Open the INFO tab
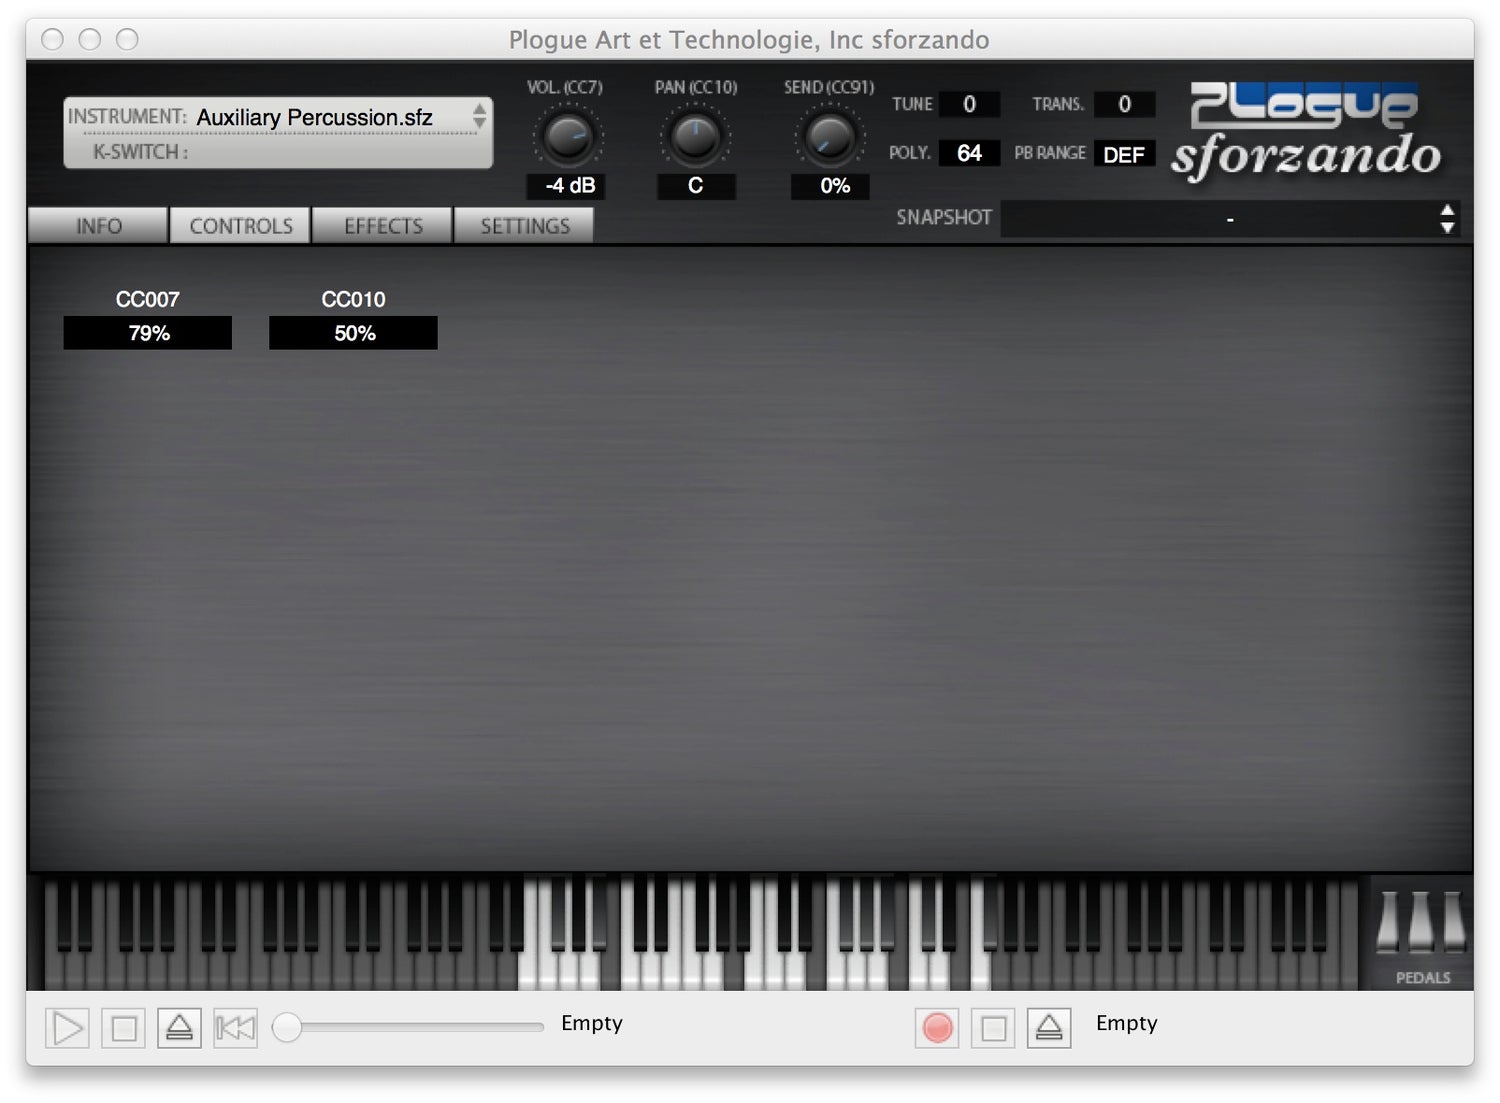 coord(97,225)
